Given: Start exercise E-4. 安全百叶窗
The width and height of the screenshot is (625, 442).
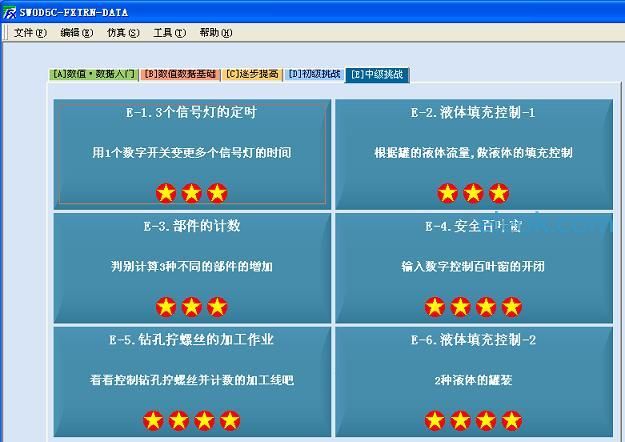Looking at the screenshot, I should point(473,267).
